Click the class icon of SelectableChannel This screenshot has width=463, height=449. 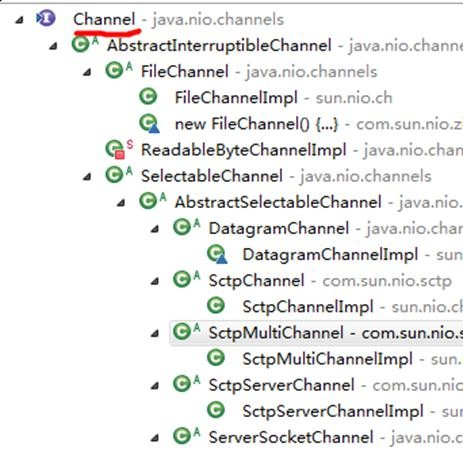tap(114, 175)
